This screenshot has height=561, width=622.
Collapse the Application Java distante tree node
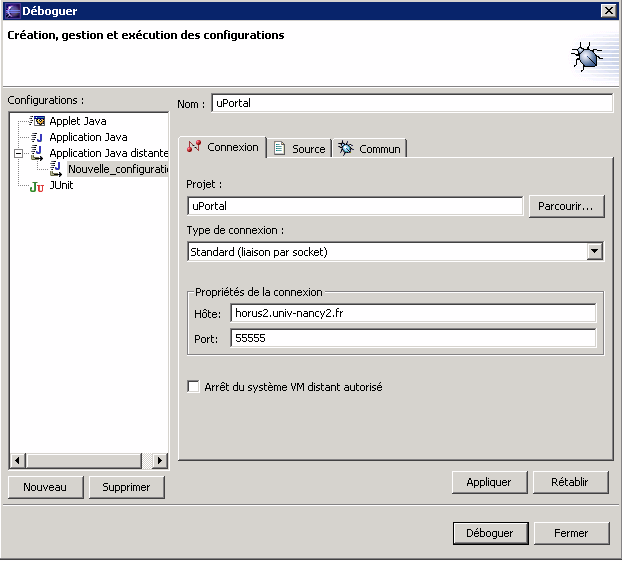[x=17, y=153]
